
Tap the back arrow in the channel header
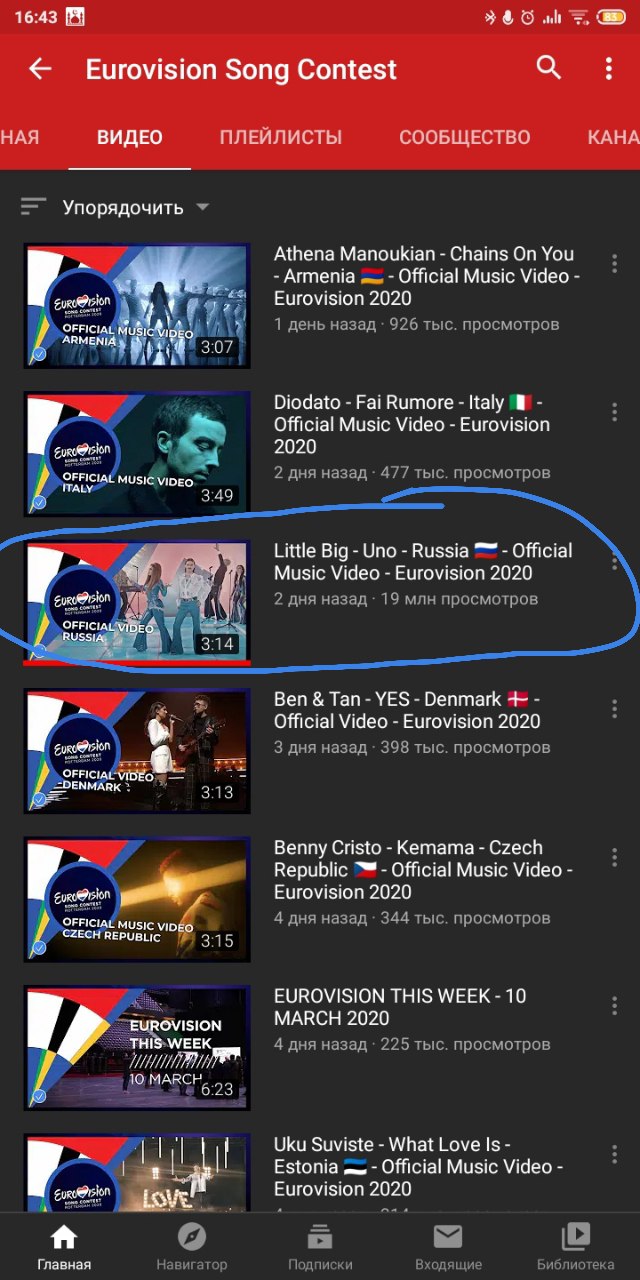click(40, 69)
